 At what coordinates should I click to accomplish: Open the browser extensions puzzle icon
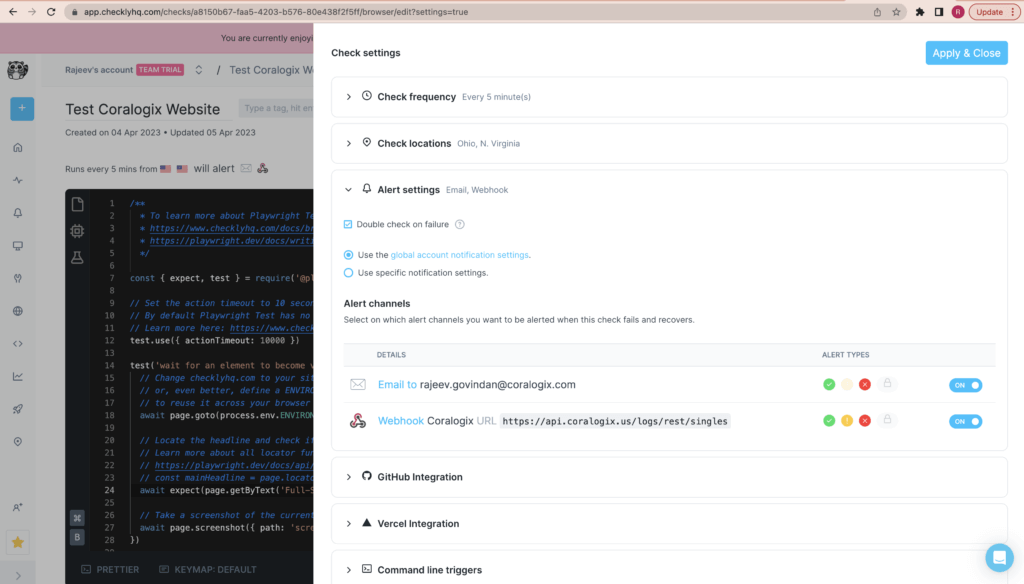point(920,12)
